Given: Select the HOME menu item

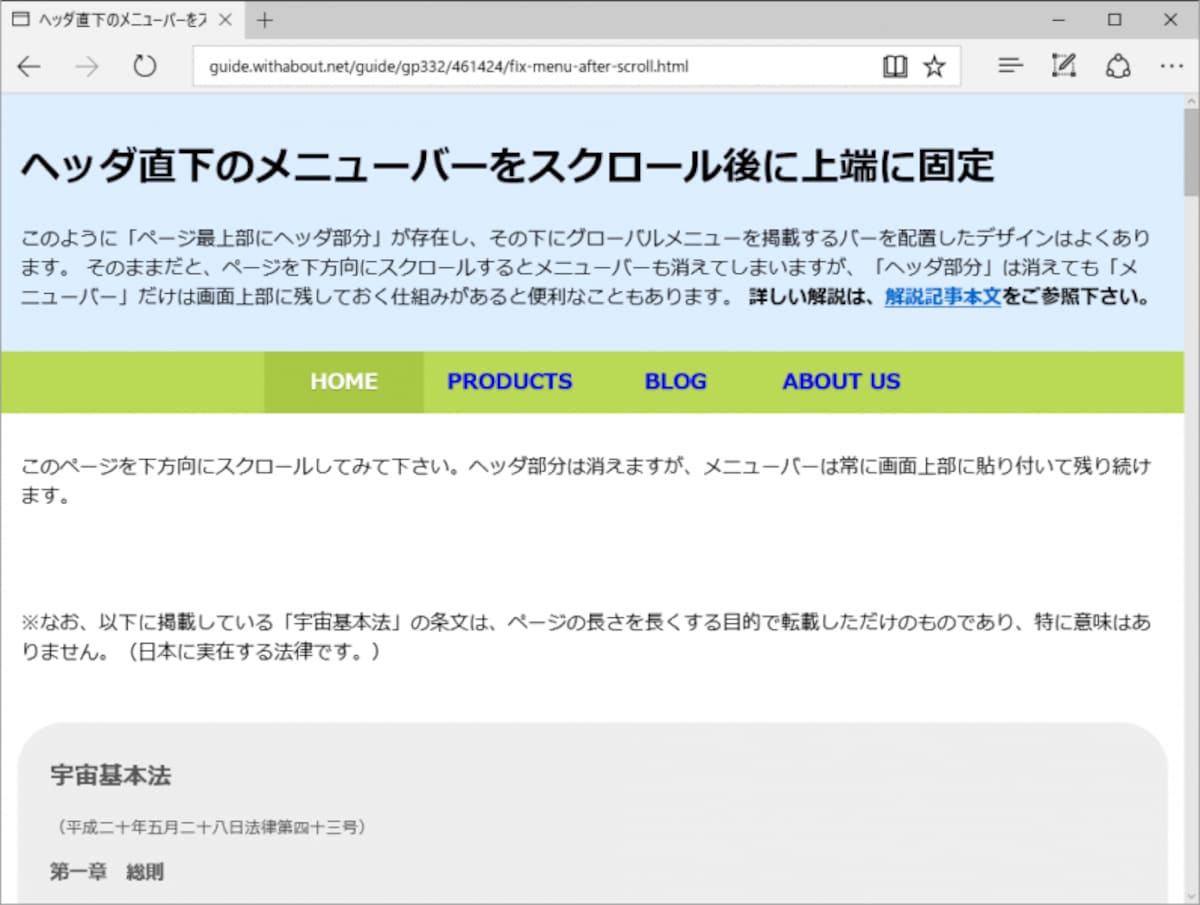Looking at the screenshot, I should point(344,382).
